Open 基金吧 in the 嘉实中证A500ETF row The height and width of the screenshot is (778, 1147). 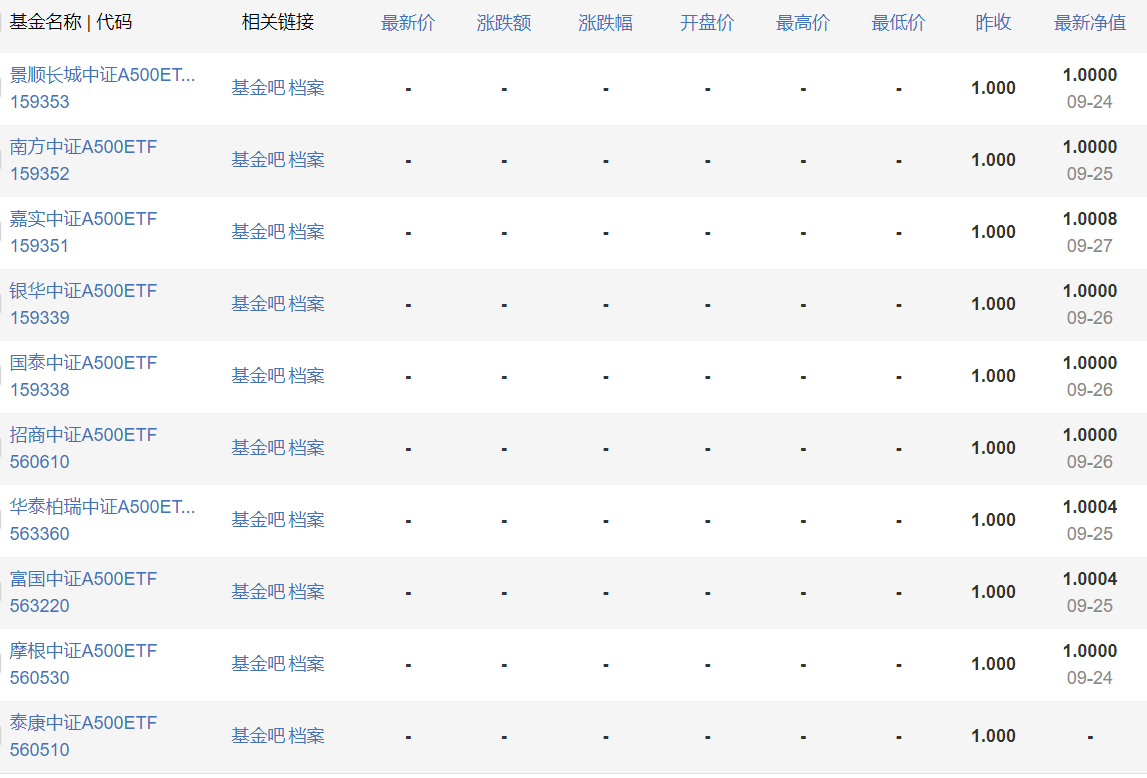click(x=258, y=232)
